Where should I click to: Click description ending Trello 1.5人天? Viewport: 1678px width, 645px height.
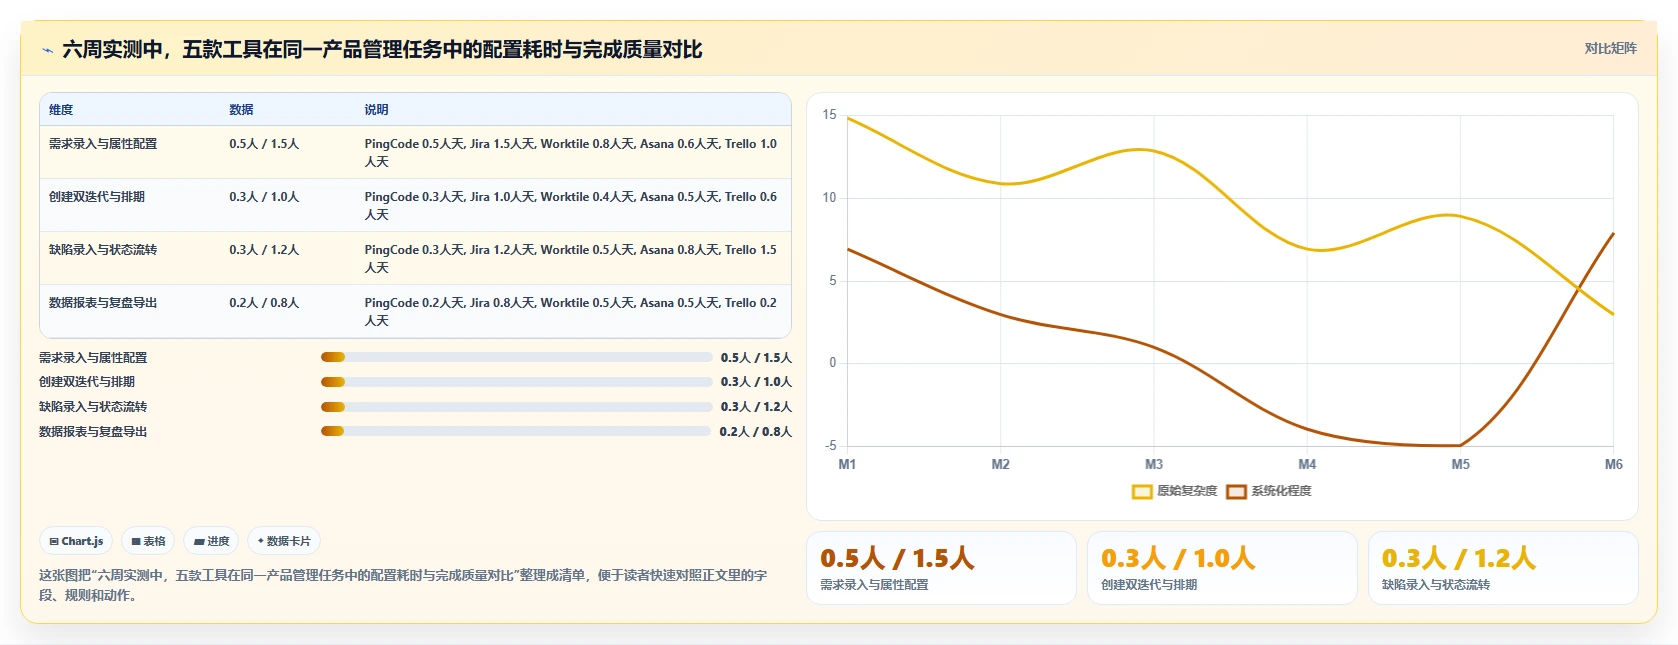pos(571,259)
